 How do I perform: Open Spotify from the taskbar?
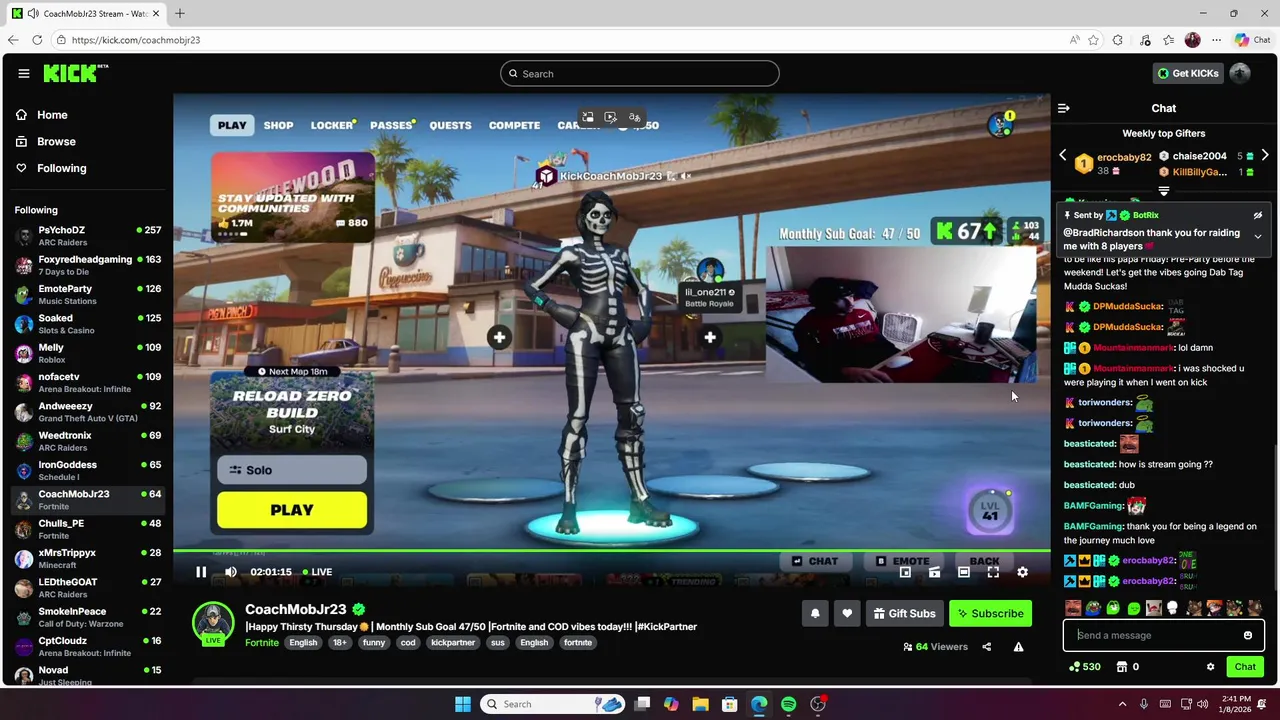tap(788, 704)
